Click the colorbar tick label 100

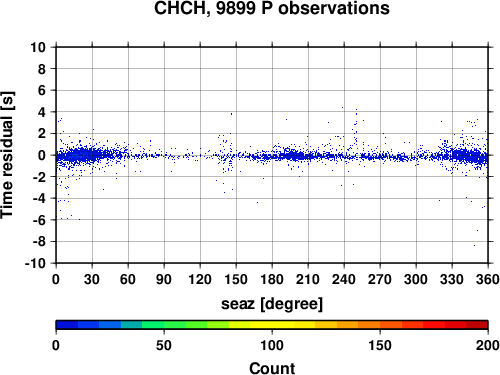272,345
